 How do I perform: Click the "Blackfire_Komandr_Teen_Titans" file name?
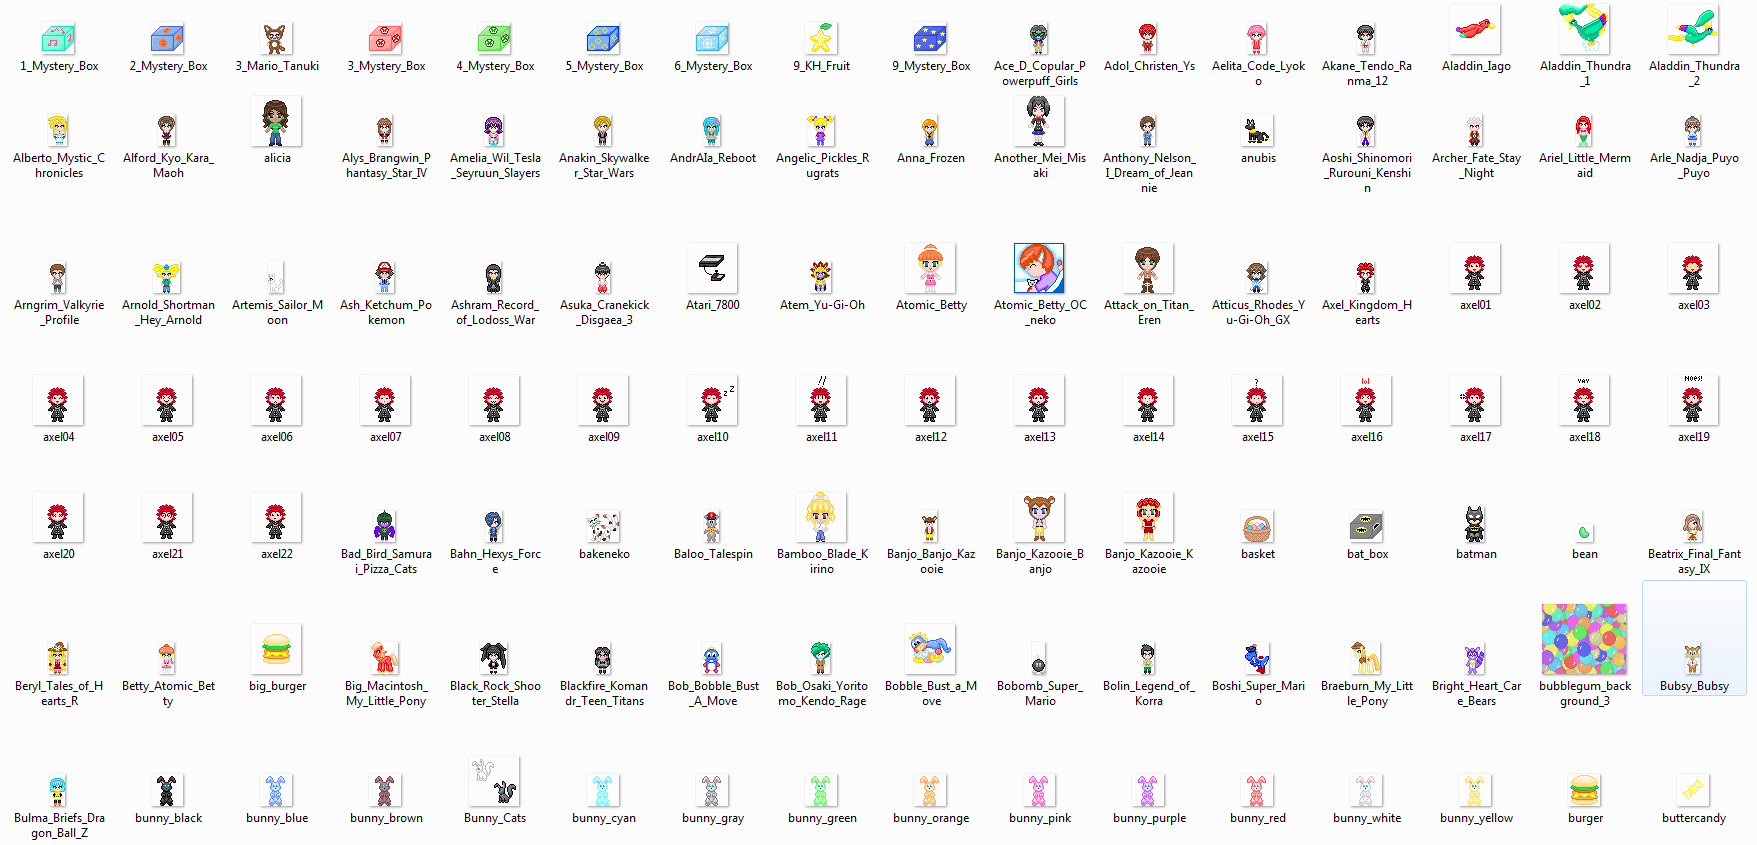(x=604, y=693)
